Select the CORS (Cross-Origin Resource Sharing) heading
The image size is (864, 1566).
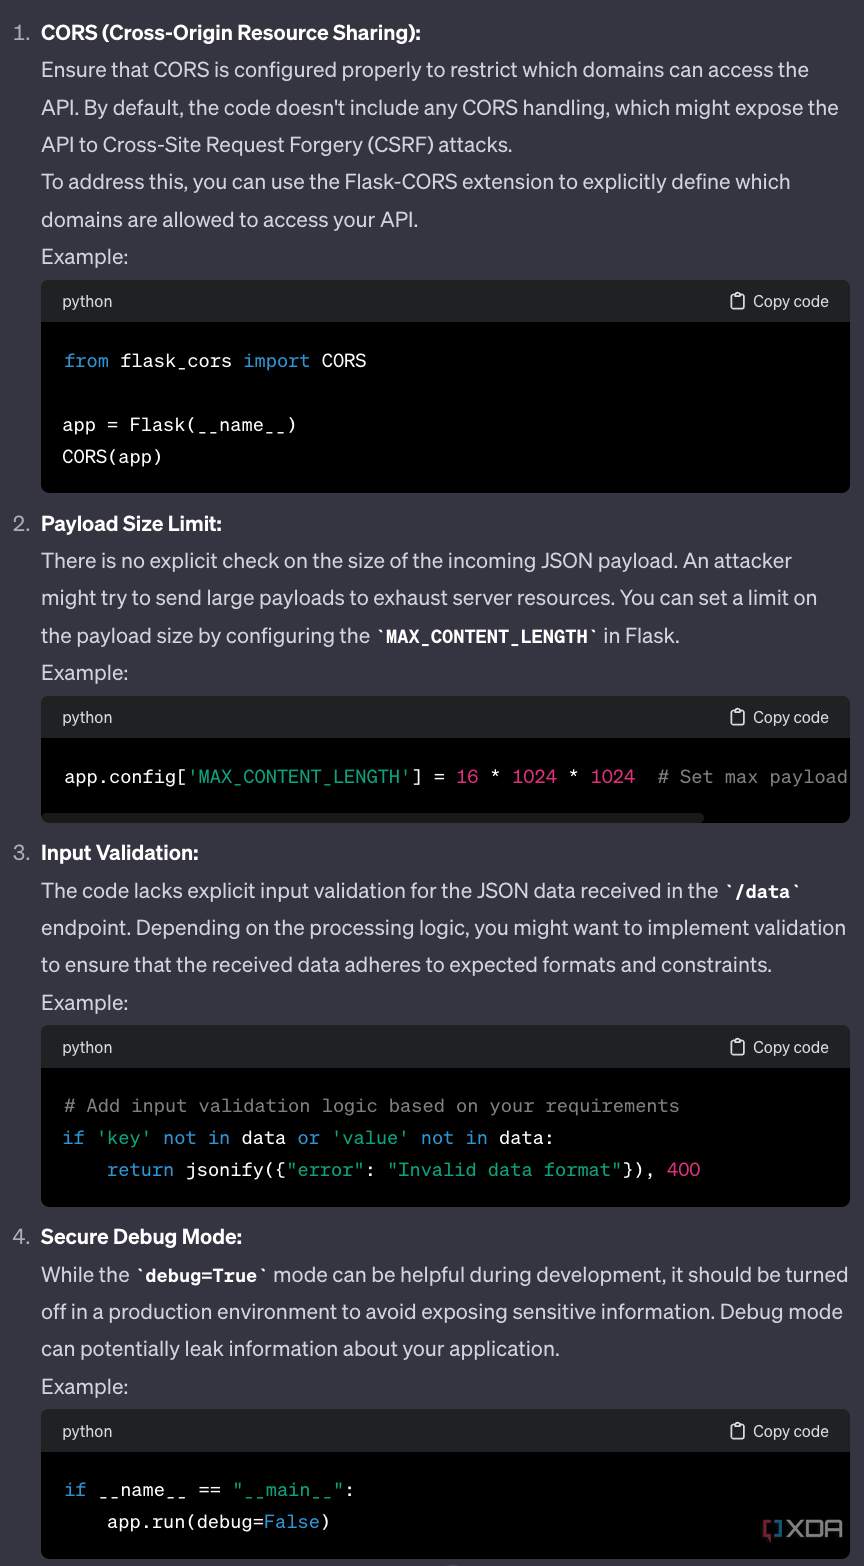(231, 33)
